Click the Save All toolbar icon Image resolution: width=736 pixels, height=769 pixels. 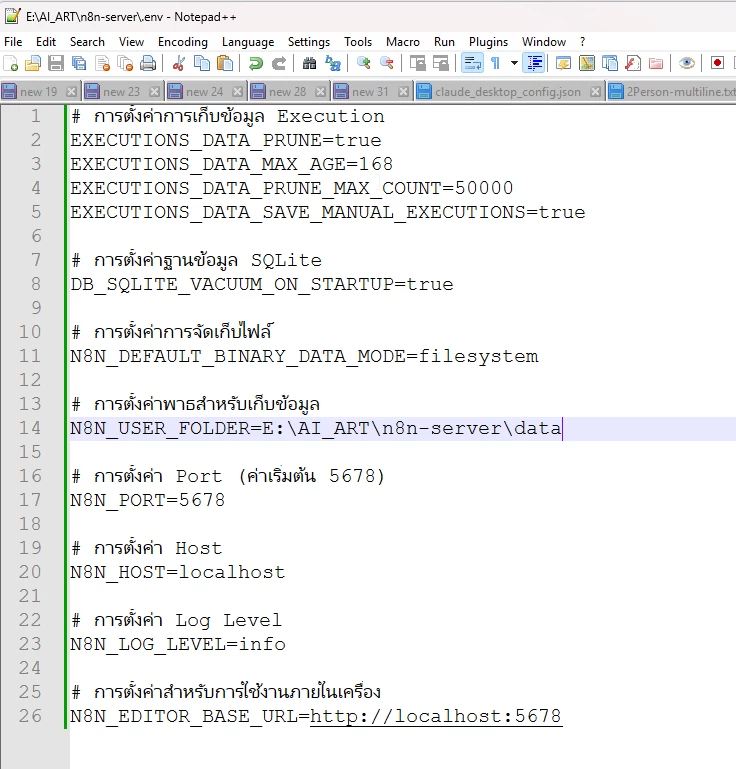coord(79,63)
